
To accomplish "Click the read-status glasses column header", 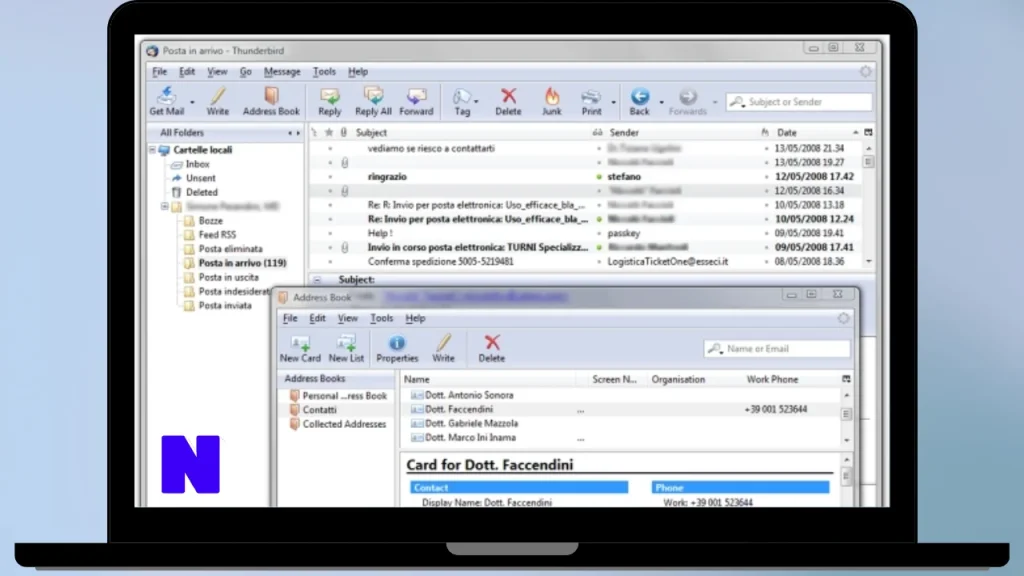I will click(597, 133).
